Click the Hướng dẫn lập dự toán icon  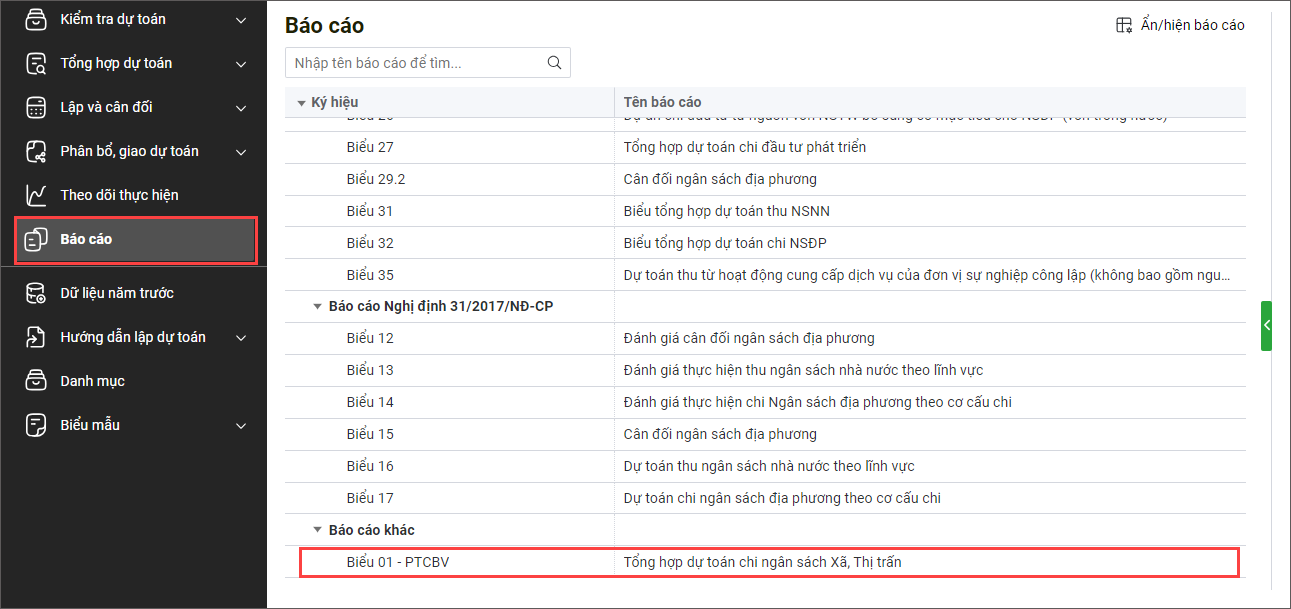[x=36, y=337]
